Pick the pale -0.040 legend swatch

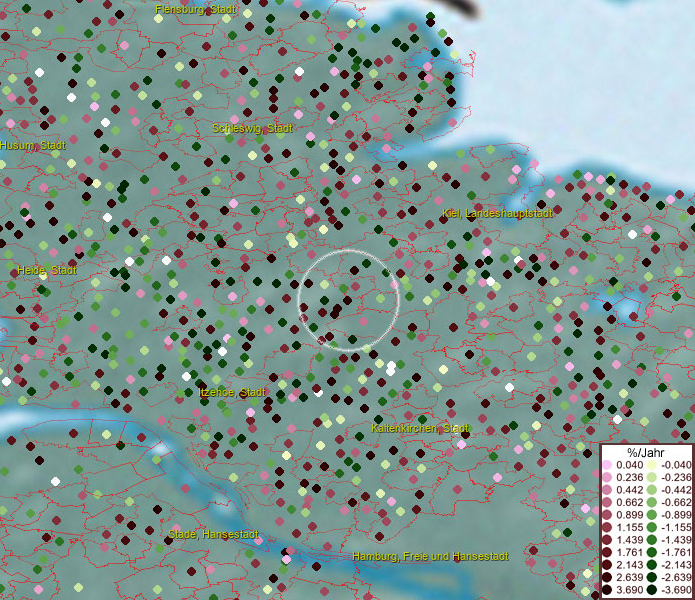click(652, 465)
